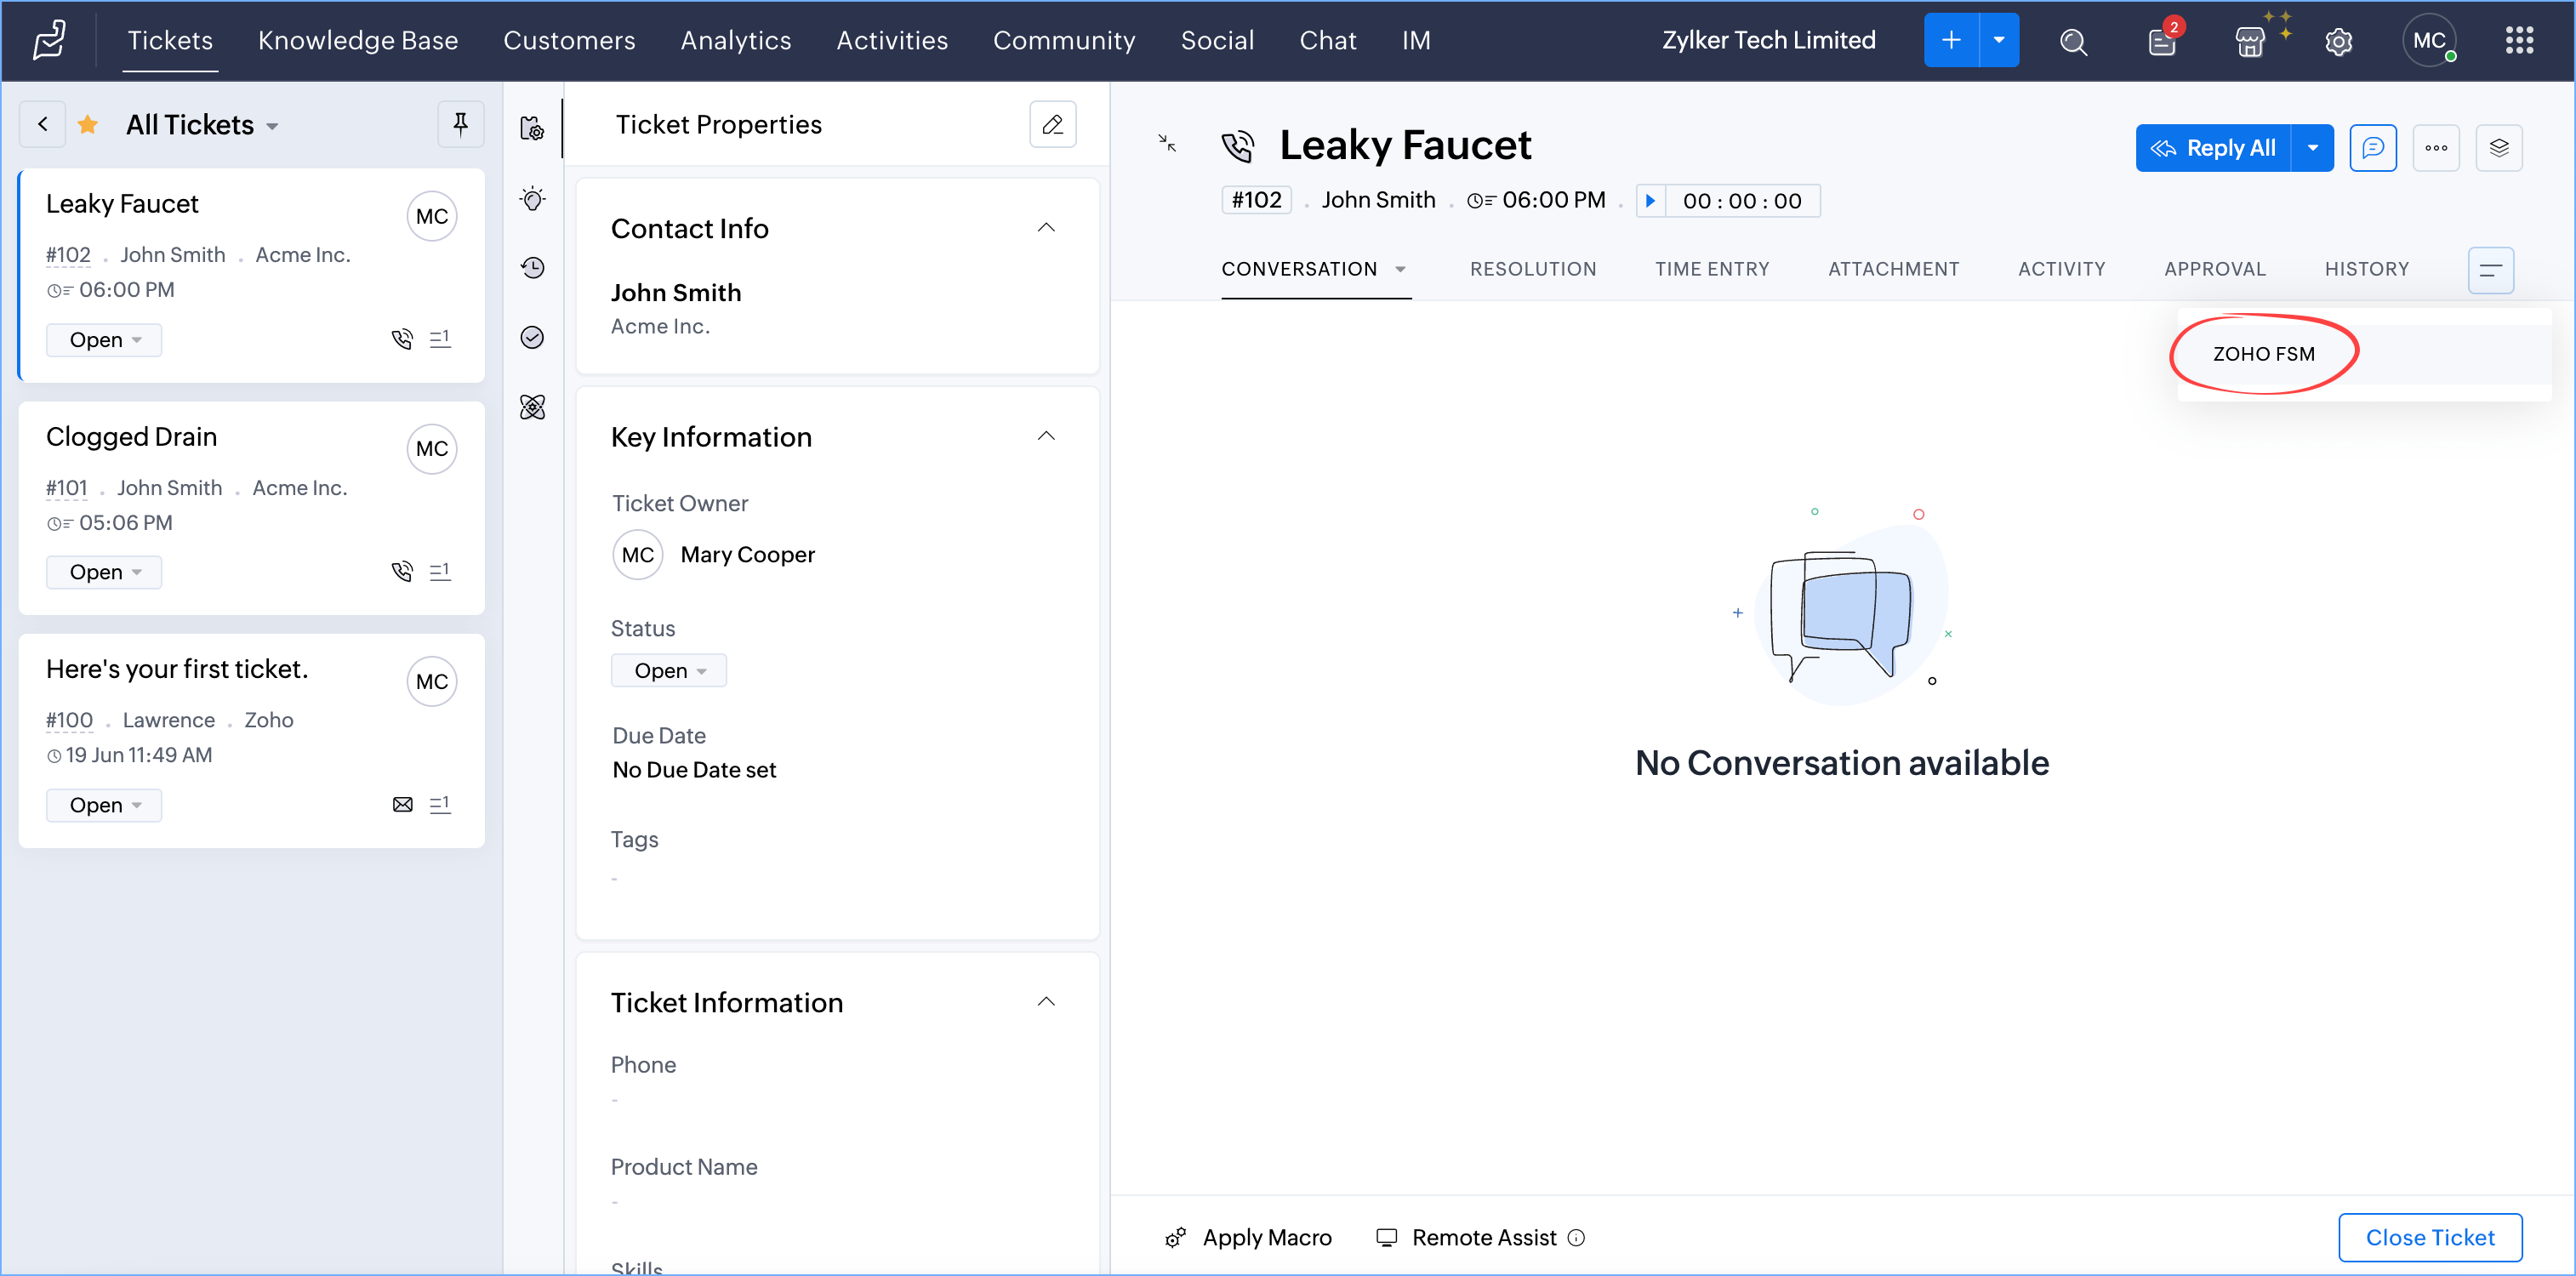Expand the Reply All dropdown arrow
The image size is (2576, 1276).
2312,148
